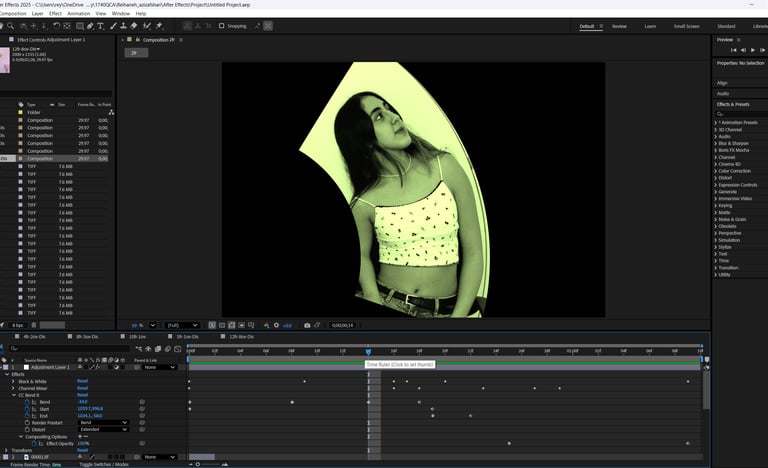Image resolution: width=768 pixels, height=468 pixels.
Task: Click the Bend property stopwatch
Action: pyautogui.click(x=26, y=401)
